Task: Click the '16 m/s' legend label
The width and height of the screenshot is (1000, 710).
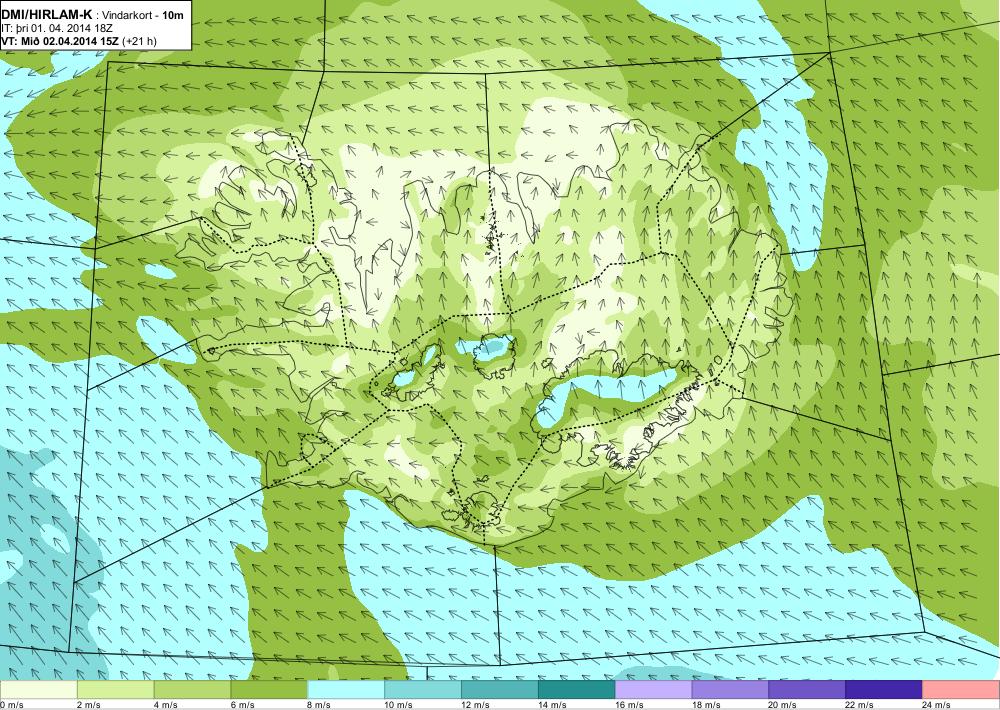Action: (629, 705)
